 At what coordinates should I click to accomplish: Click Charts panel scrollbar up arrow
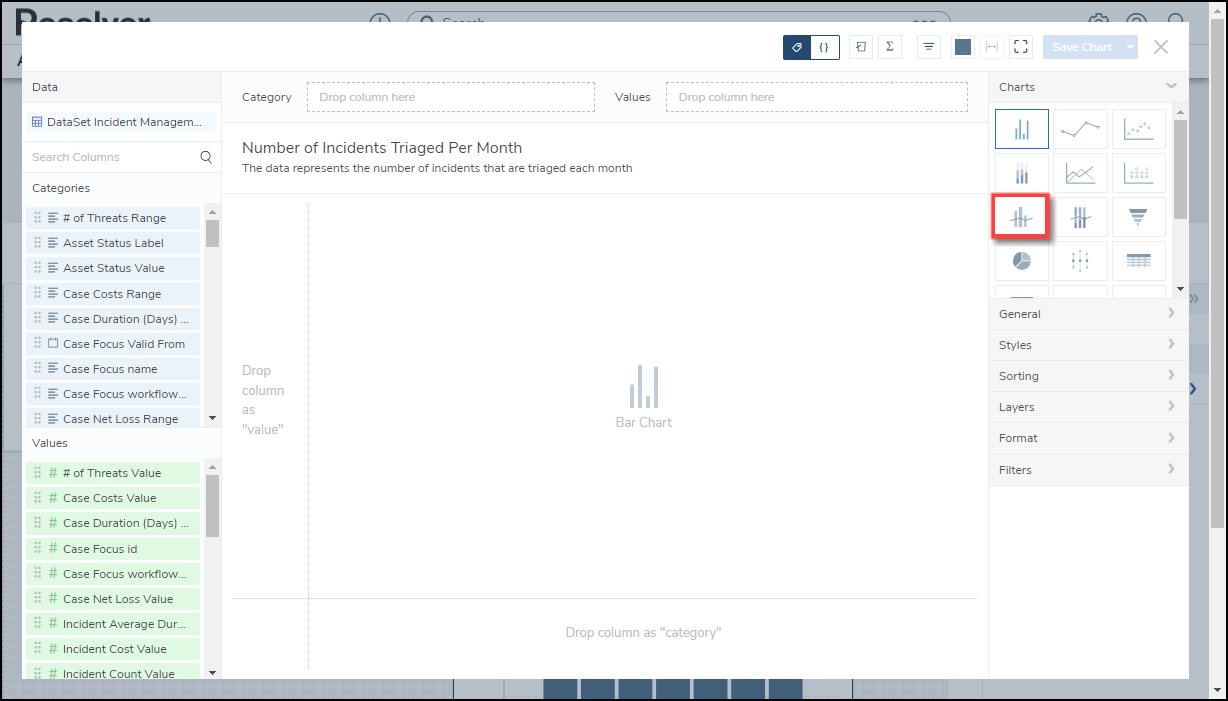1180,112
